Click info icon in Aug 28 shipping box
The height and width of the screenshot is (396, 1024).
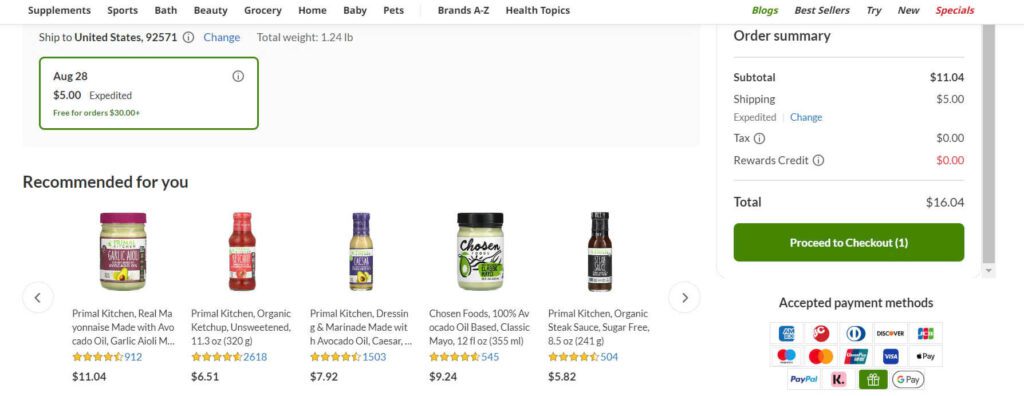(238, 76)
